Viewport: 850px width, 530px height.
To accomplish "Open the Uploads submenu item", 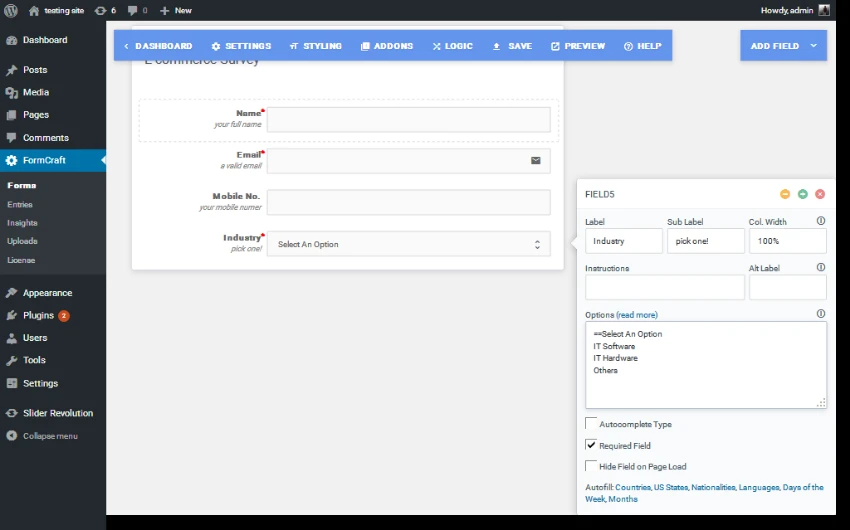I will pos(22,241).
